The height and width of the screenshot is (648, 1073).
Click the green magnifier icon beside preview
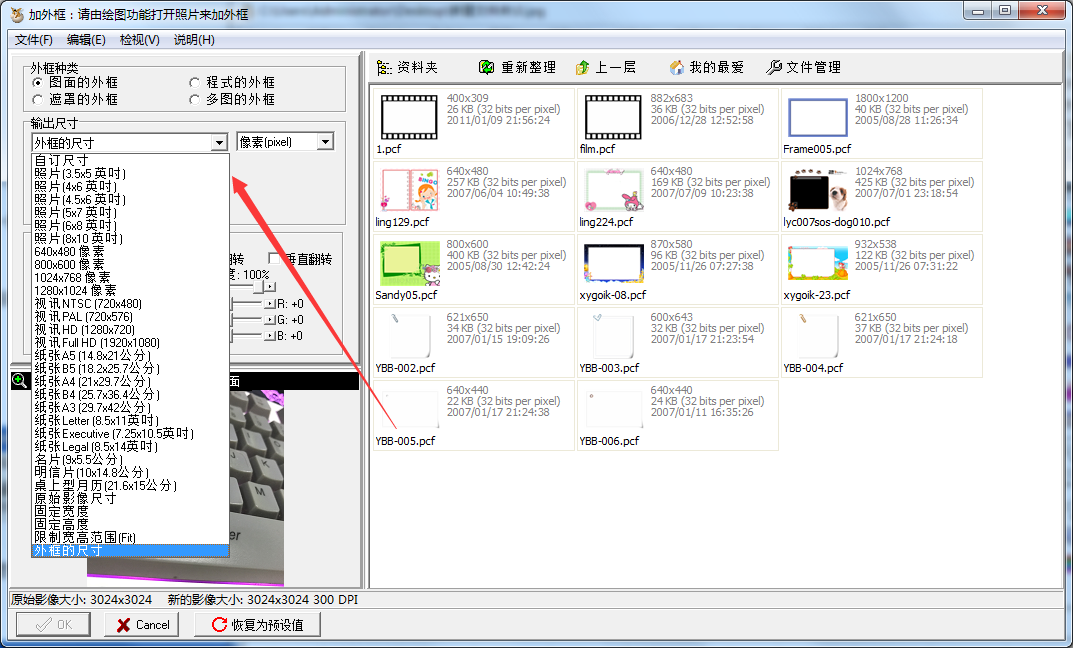coord(20,381)
